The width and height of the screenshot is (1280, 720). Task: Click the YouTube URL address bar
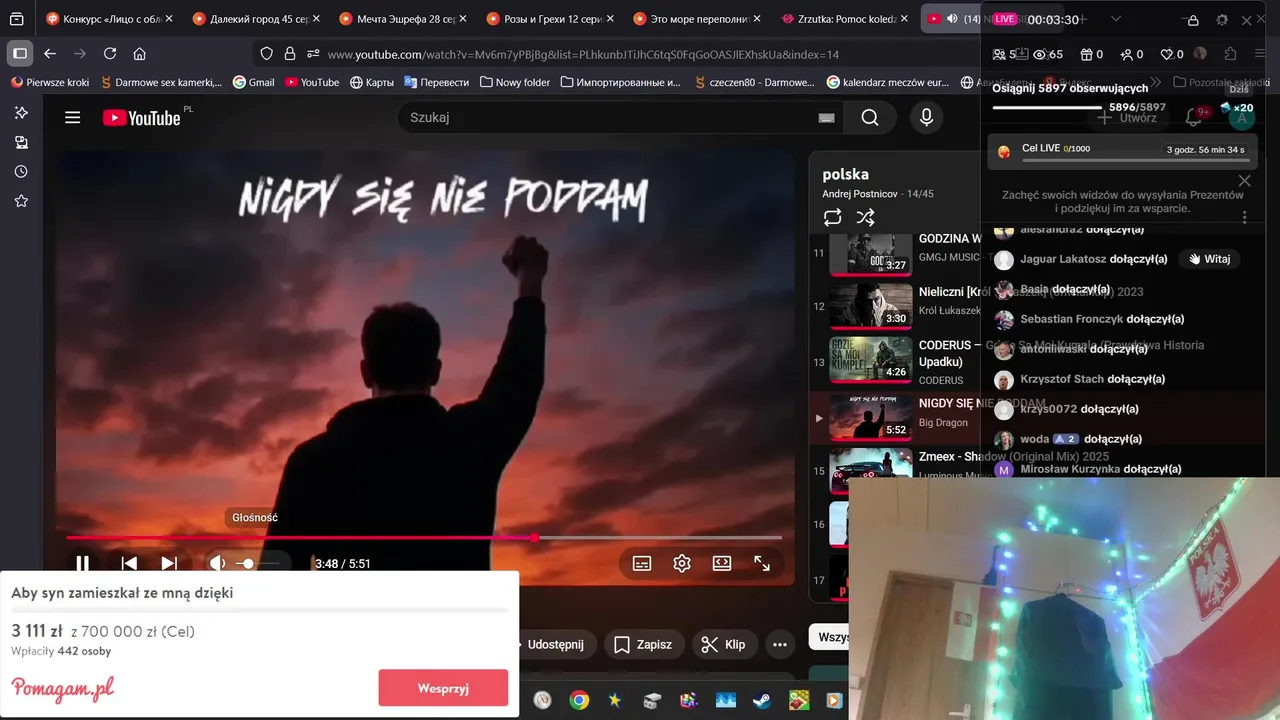point(583,55)
